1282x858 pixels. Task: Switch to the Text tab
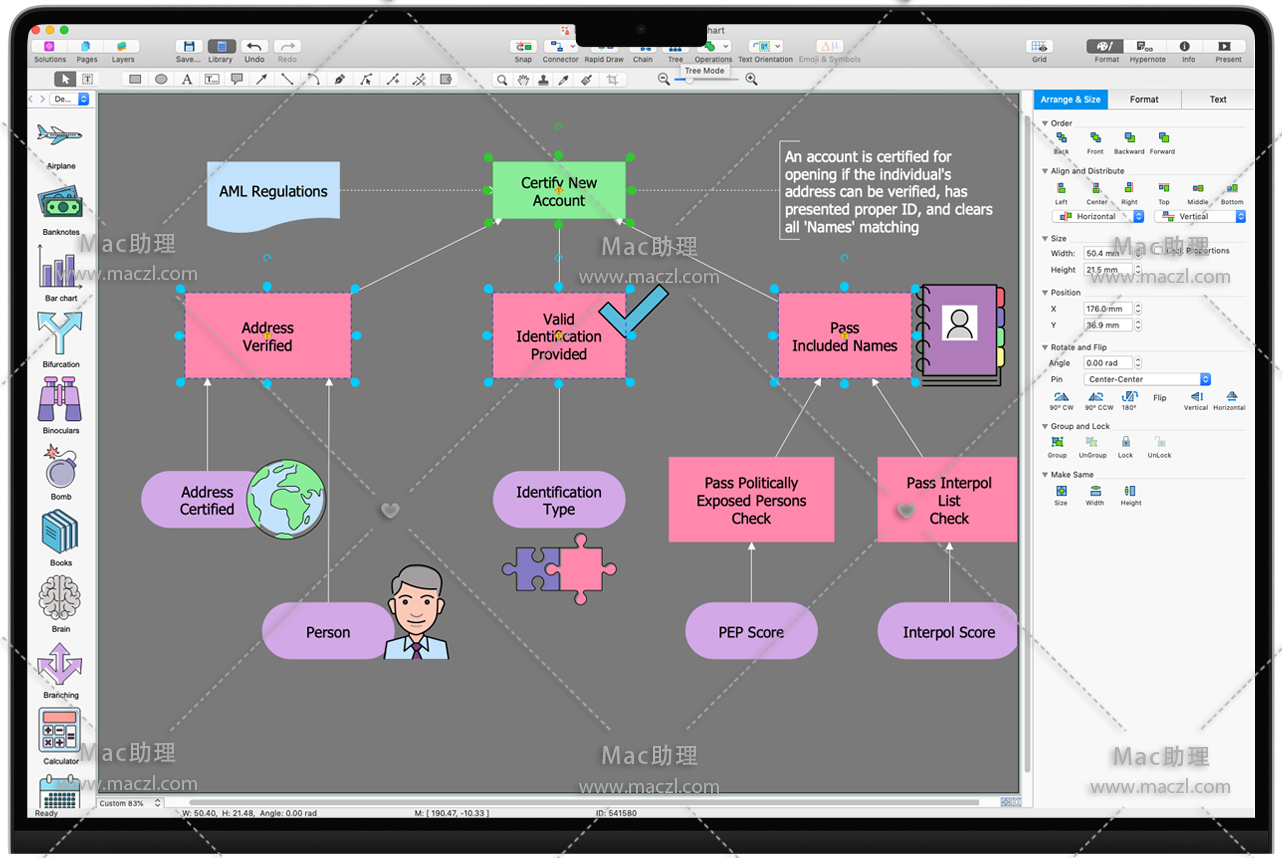point(1217,99)
